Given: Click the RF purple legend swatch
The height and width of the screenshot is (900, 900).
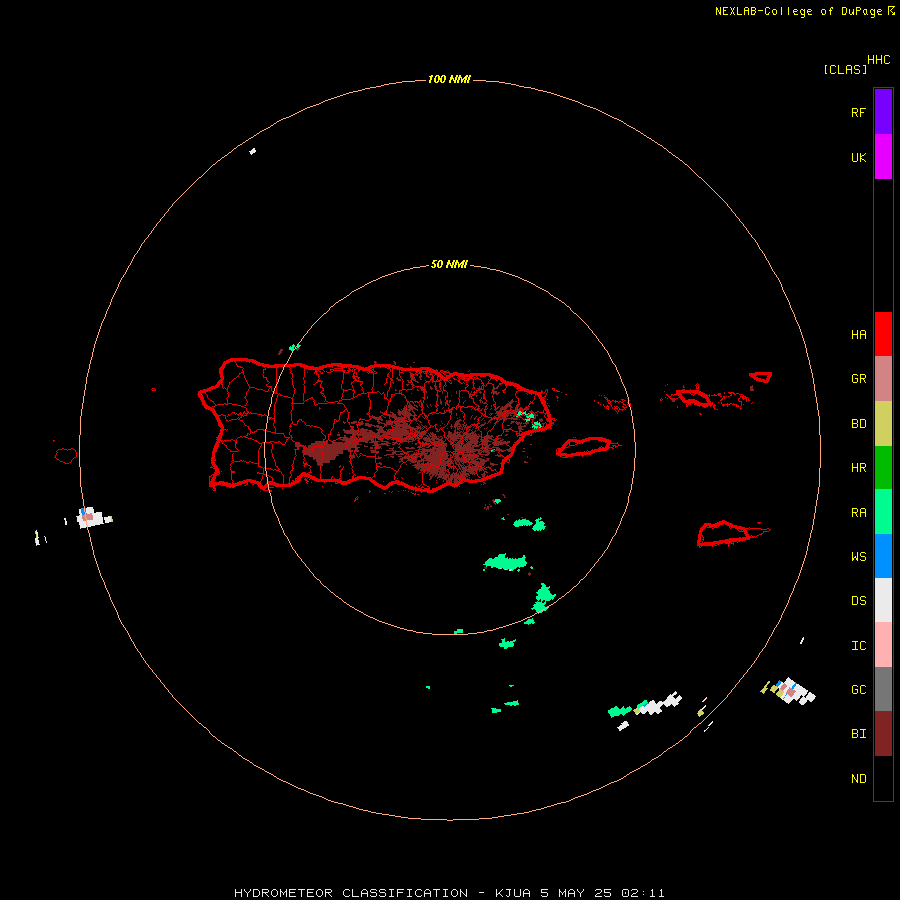Looking at the screenshot, I should (883, 111).
